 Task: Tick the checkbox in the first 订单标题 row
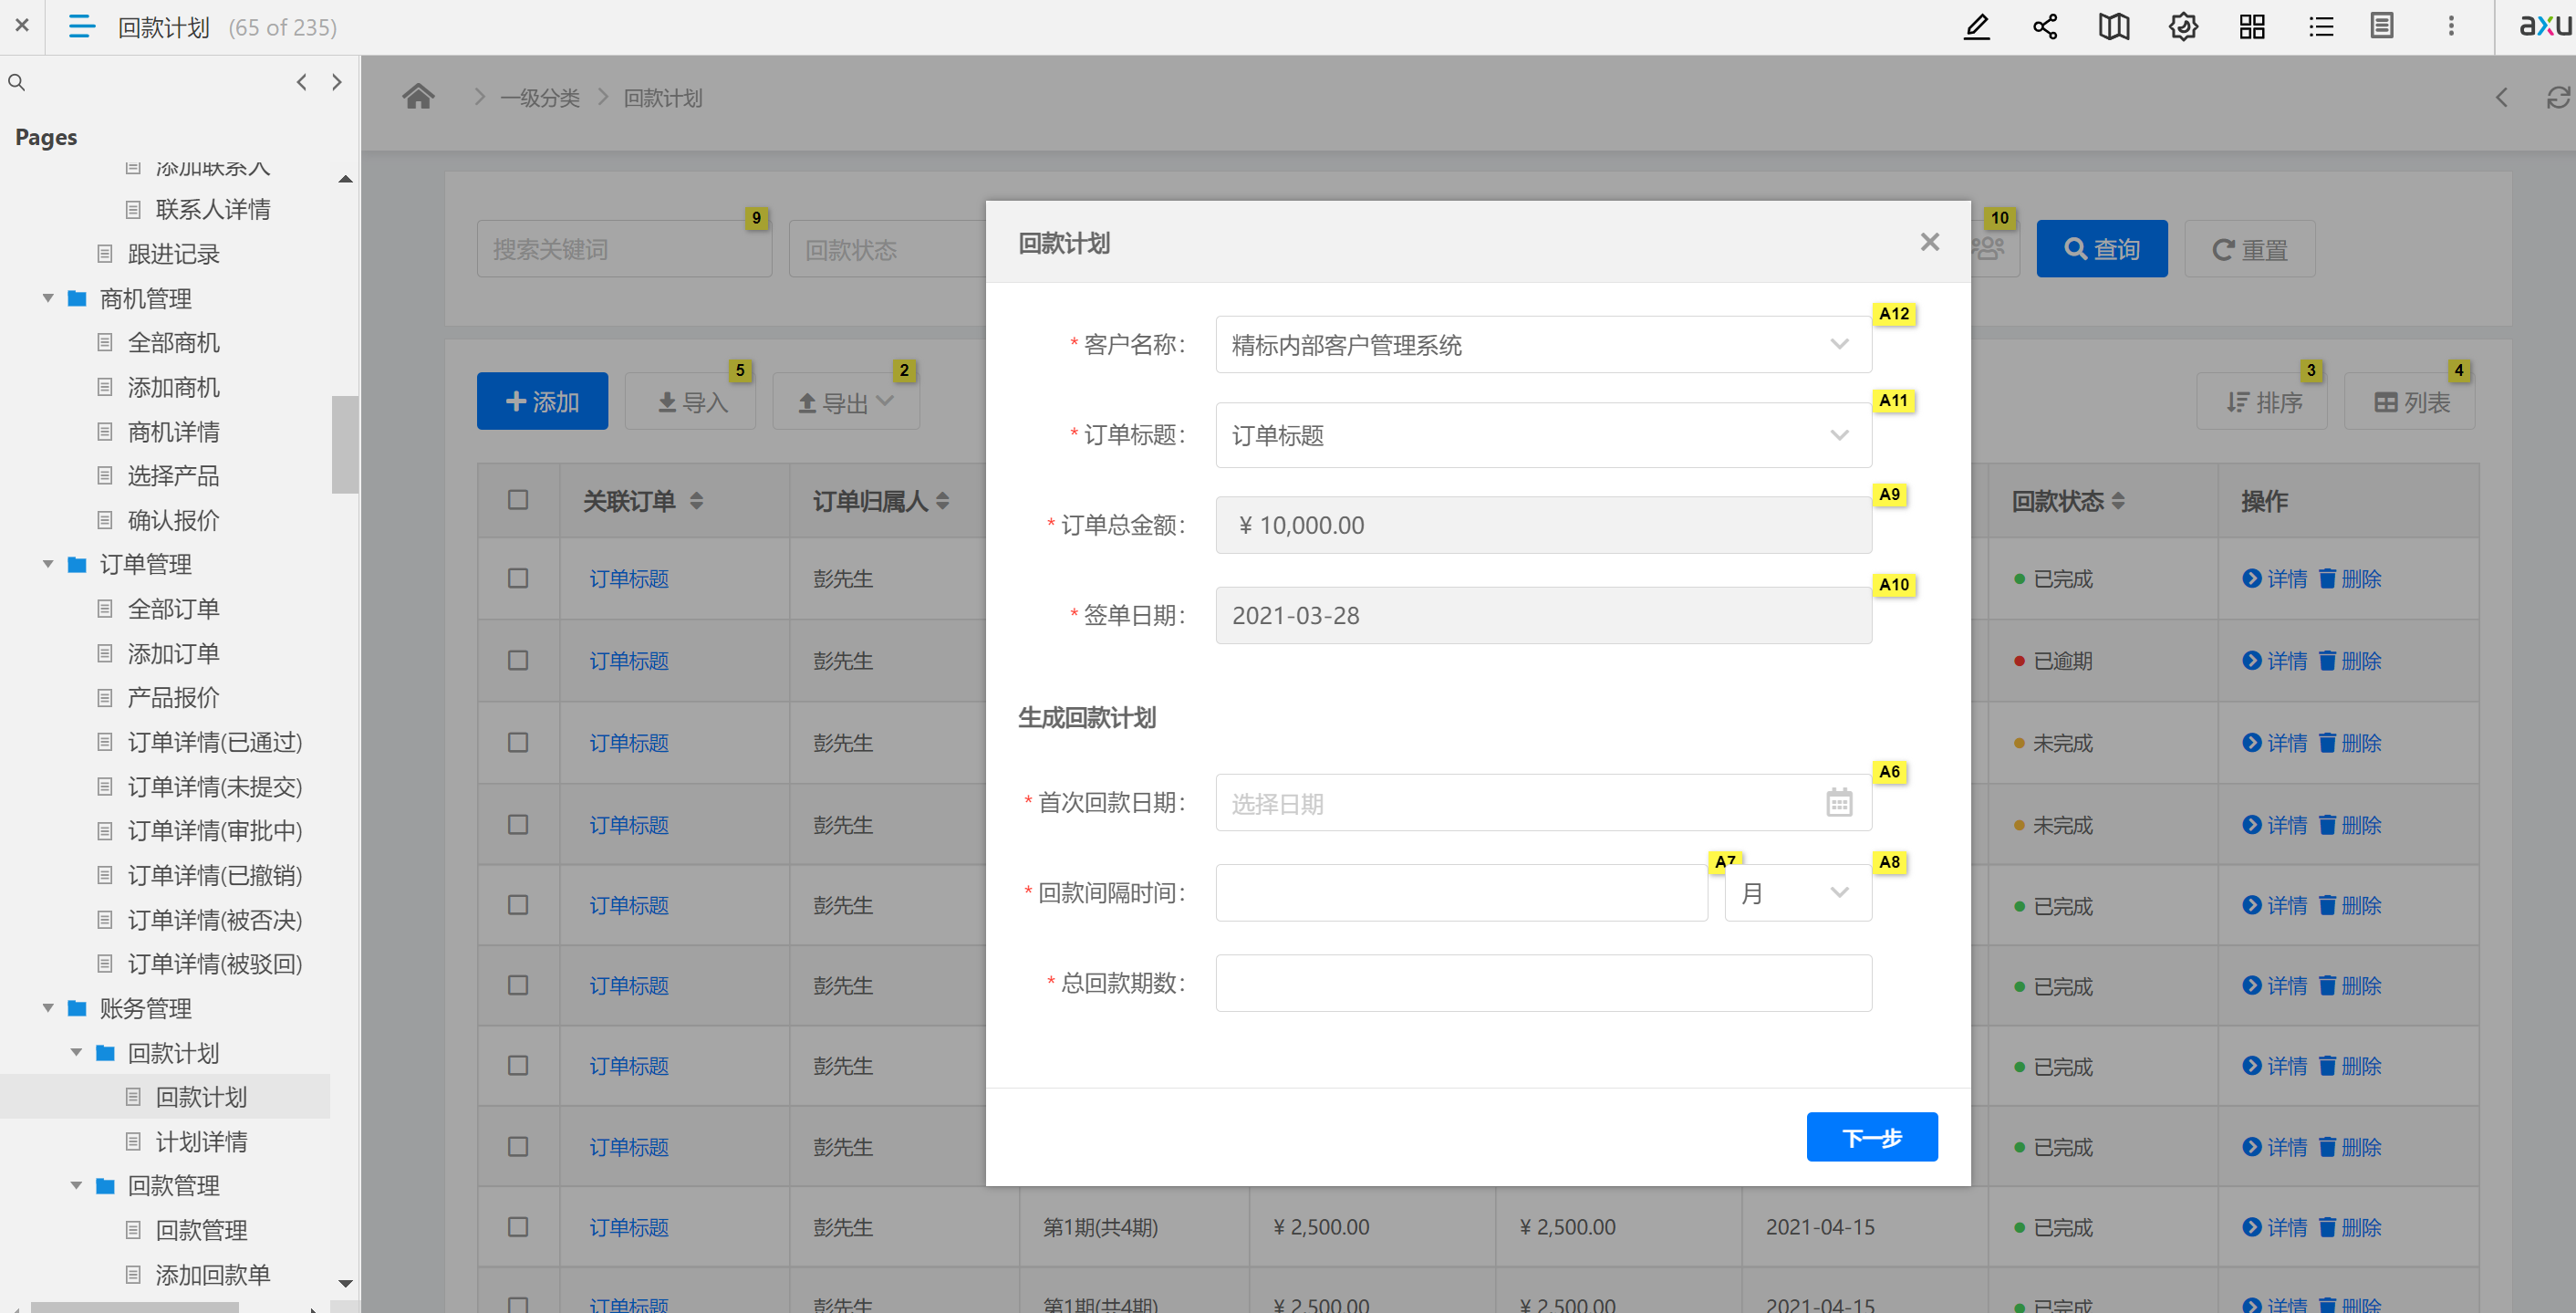tap(518, 578)
